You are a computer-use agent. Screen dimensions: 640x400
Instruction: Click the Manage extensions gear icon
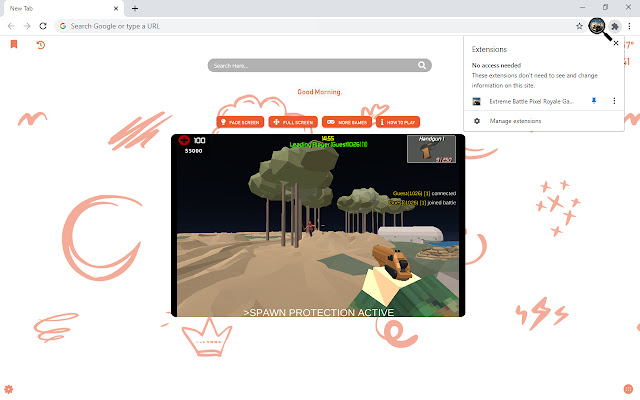pyautogui.click(x=477, y=121)
